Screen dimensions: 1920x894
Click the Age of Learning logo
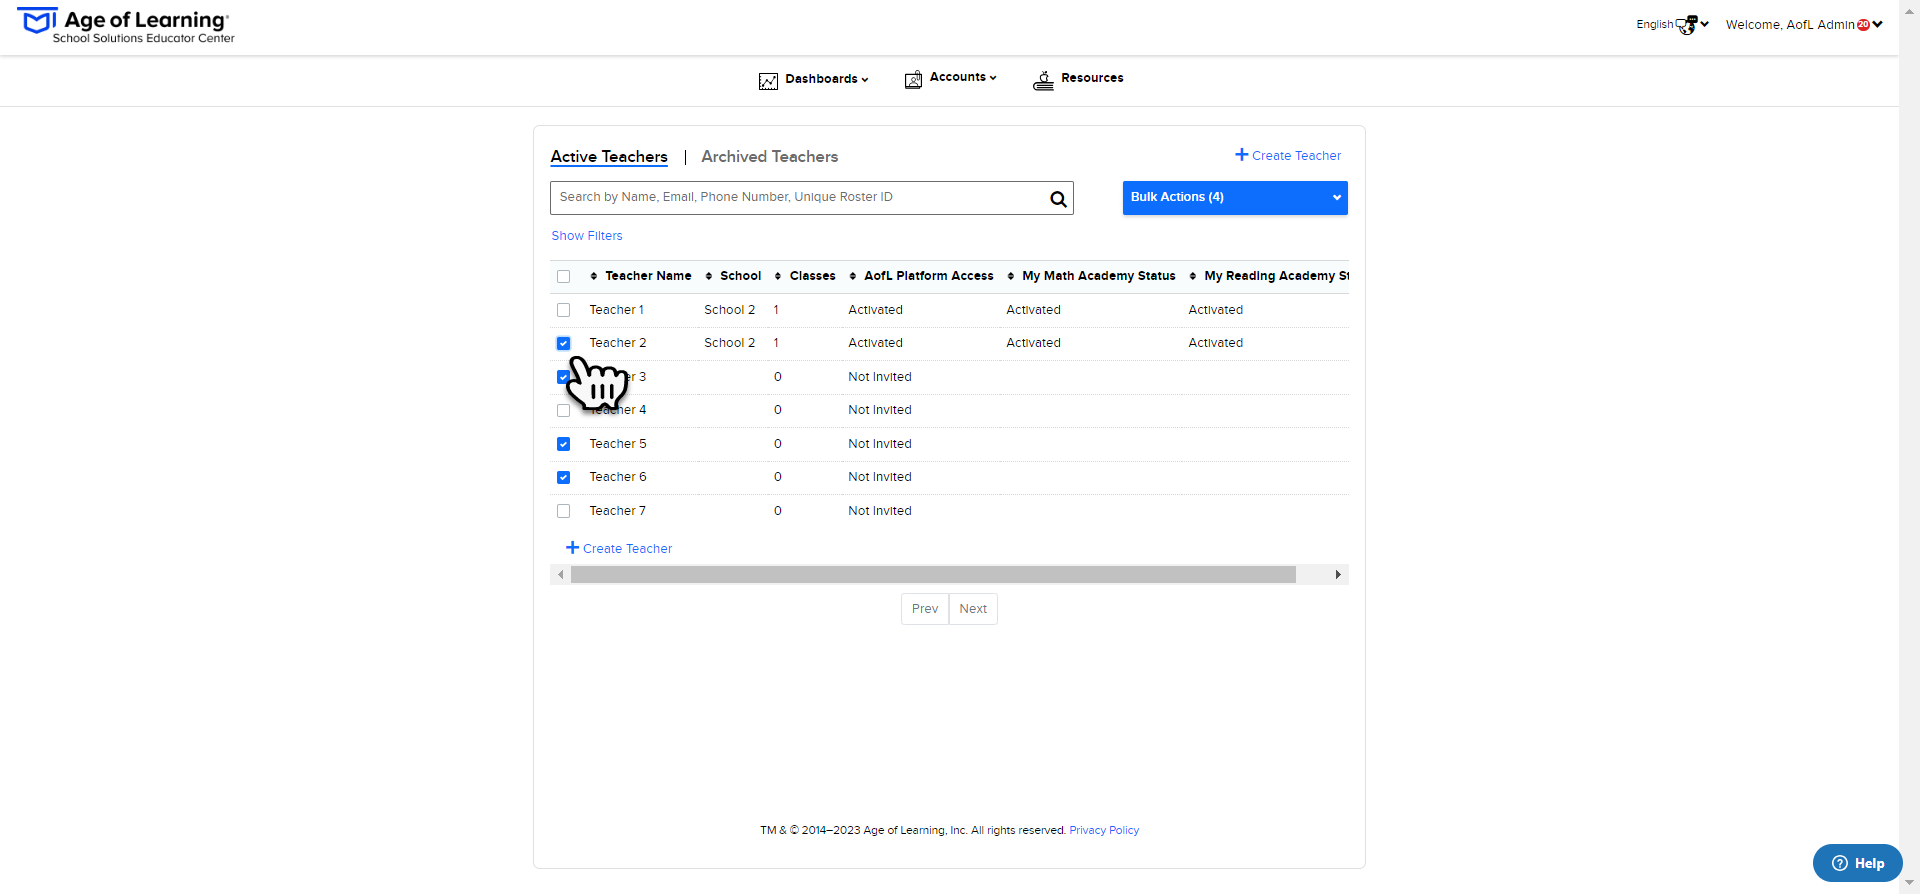(x=126, y=27)
